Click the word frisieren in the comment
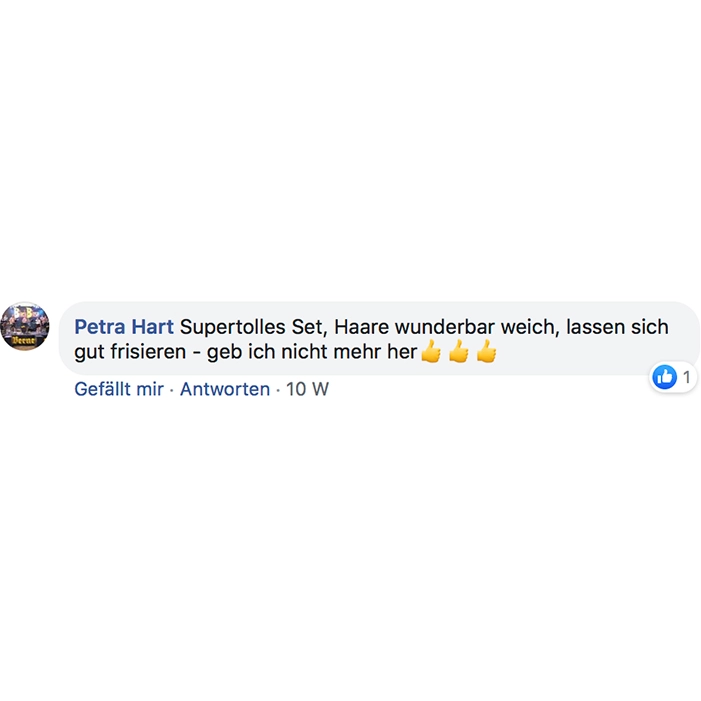Image resolution: width=701 pixels, height=701 pixels. [x=148, y=352]
